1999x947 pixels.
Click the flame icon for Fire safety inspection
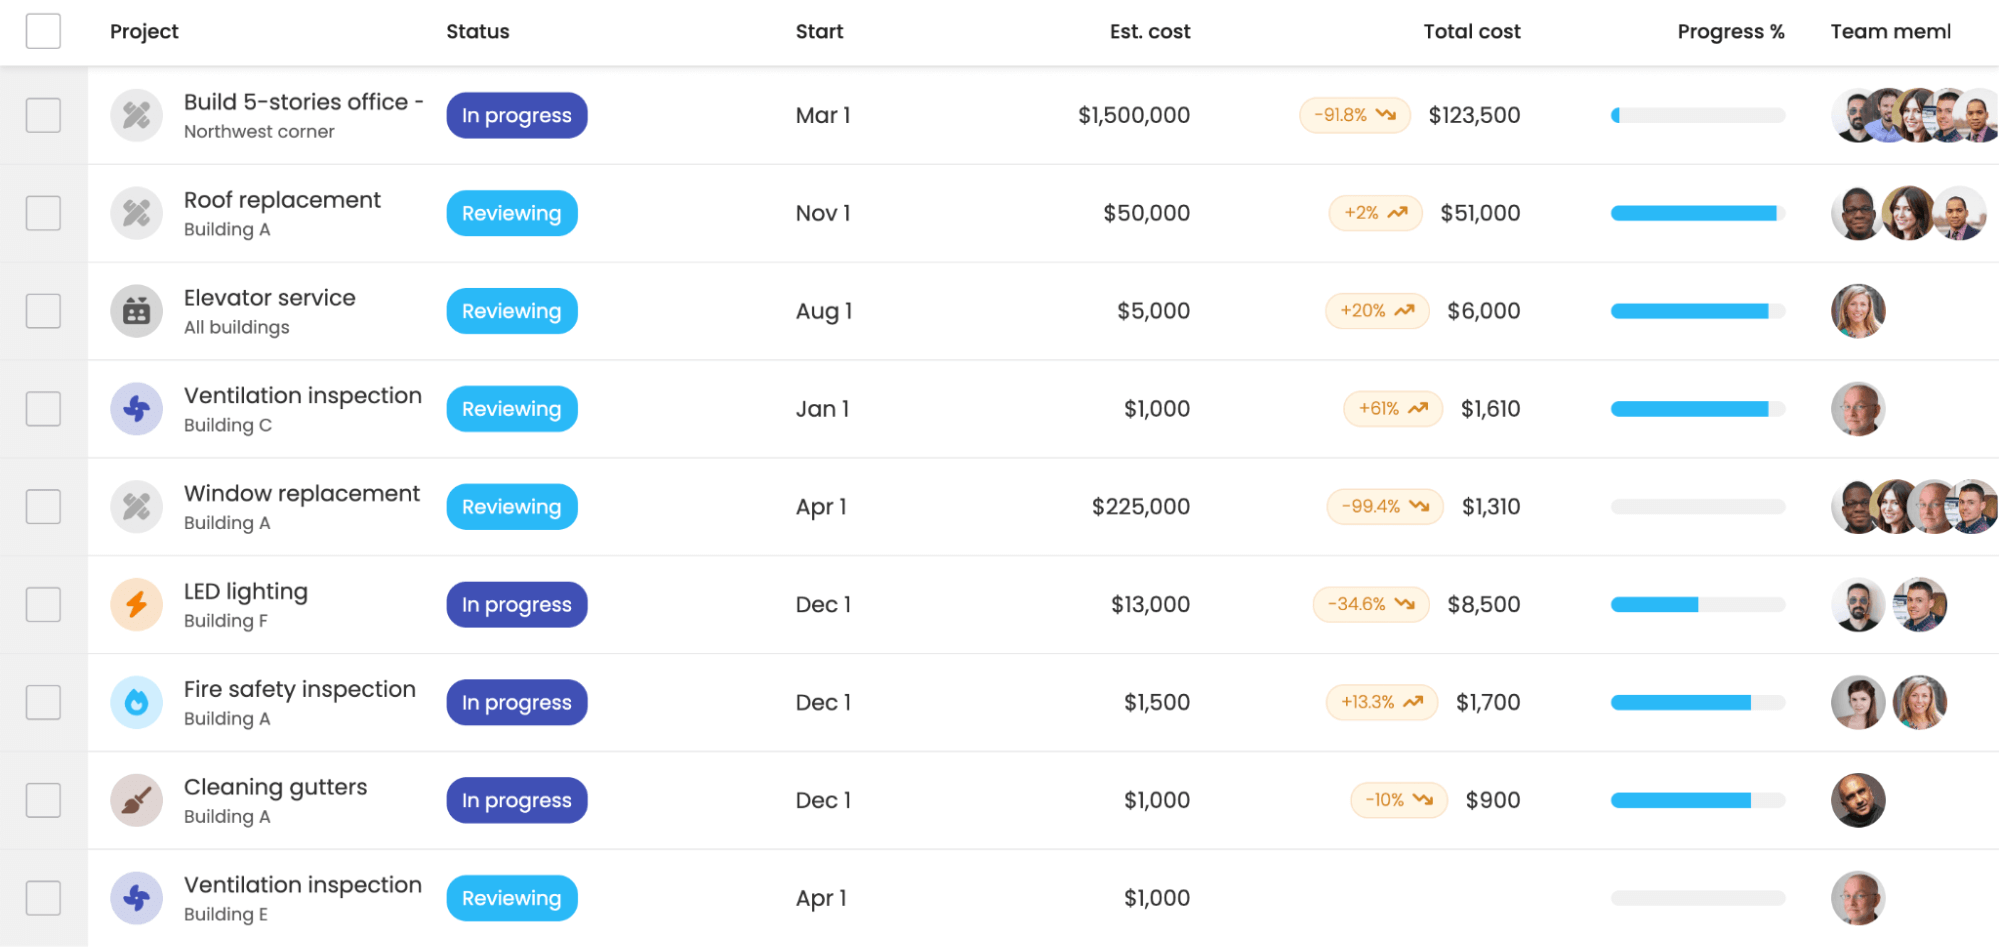(136, 703)
